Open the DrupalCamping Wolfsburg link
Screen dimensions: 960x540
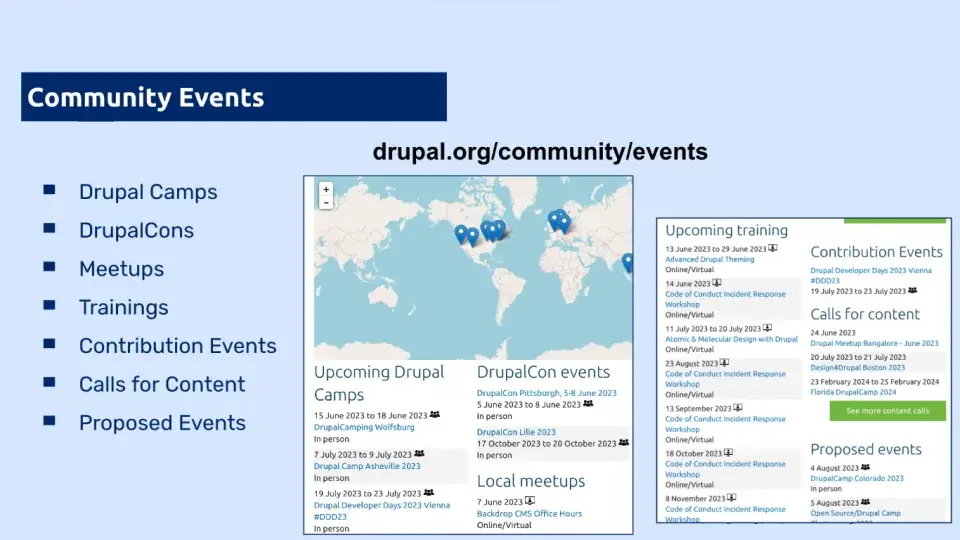point(364,427)
